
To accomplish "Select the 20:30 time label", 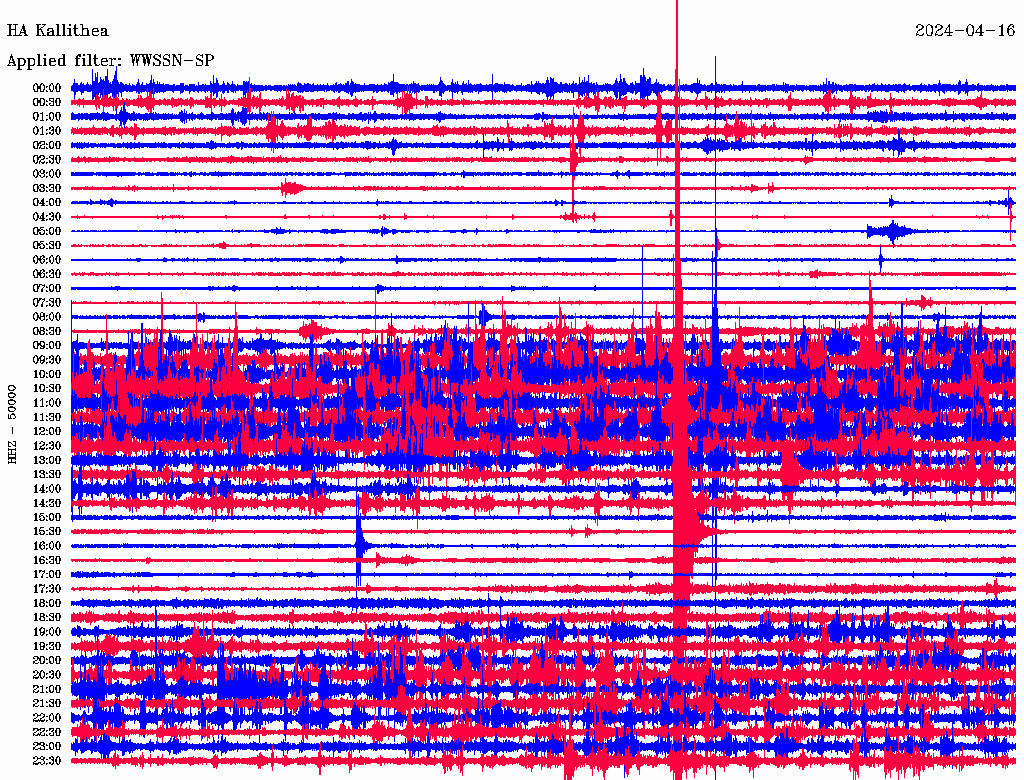I will pos(47,675).
